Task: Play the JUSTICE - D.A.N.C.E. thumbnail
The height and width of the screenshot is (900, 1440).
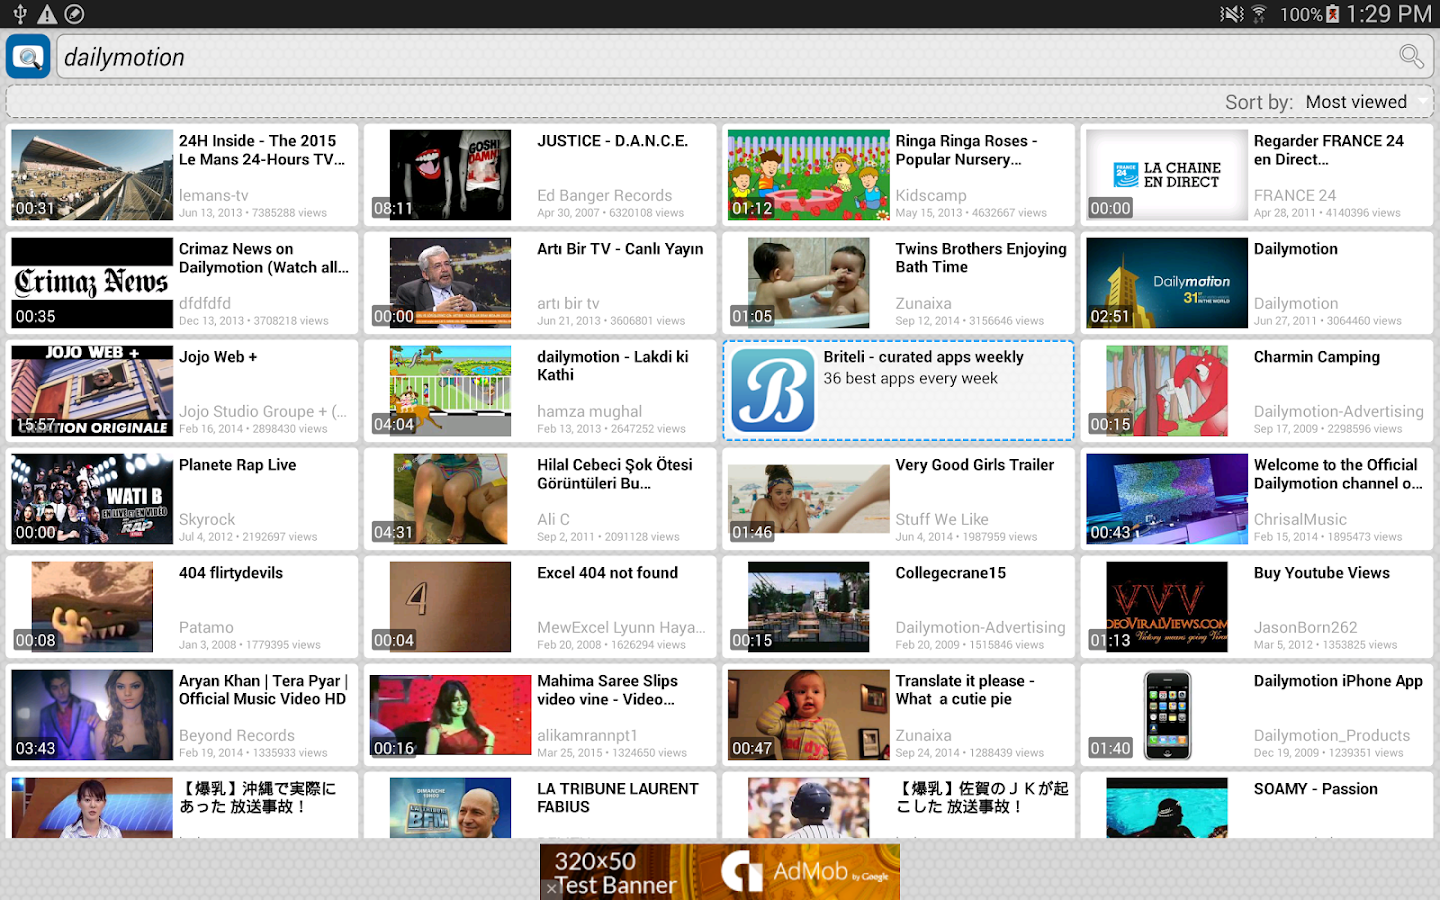Action: pyautogui.click(x=450, y=175)
